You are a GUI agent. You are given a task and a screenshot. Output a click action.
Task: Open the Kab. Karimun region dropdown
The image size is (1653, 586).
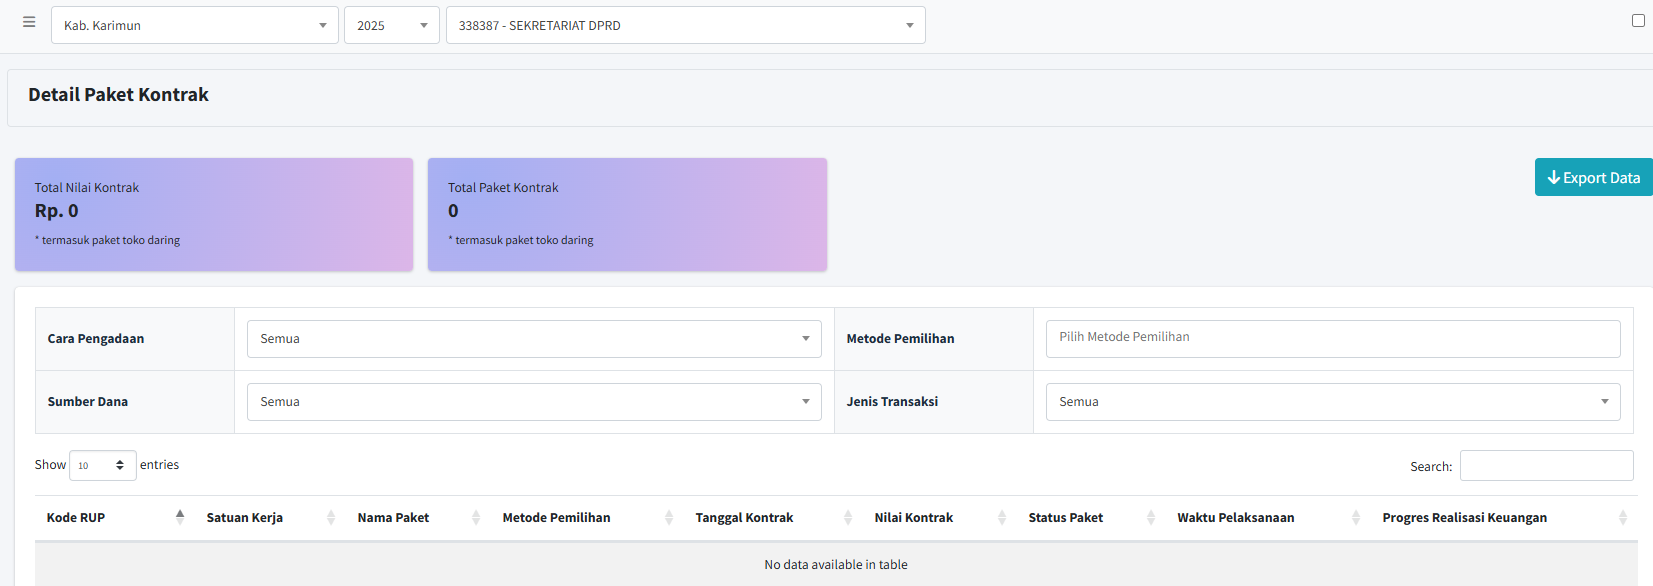click(195, 25)
